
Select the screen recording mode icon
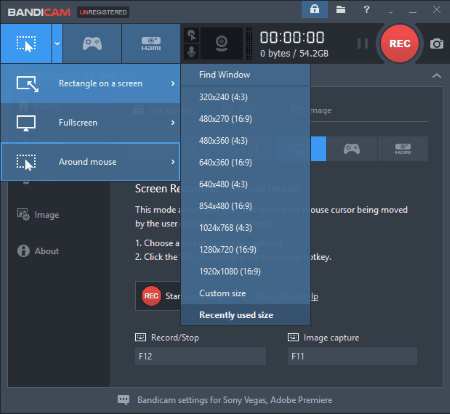pyautogui.click(x=26, y=44)
